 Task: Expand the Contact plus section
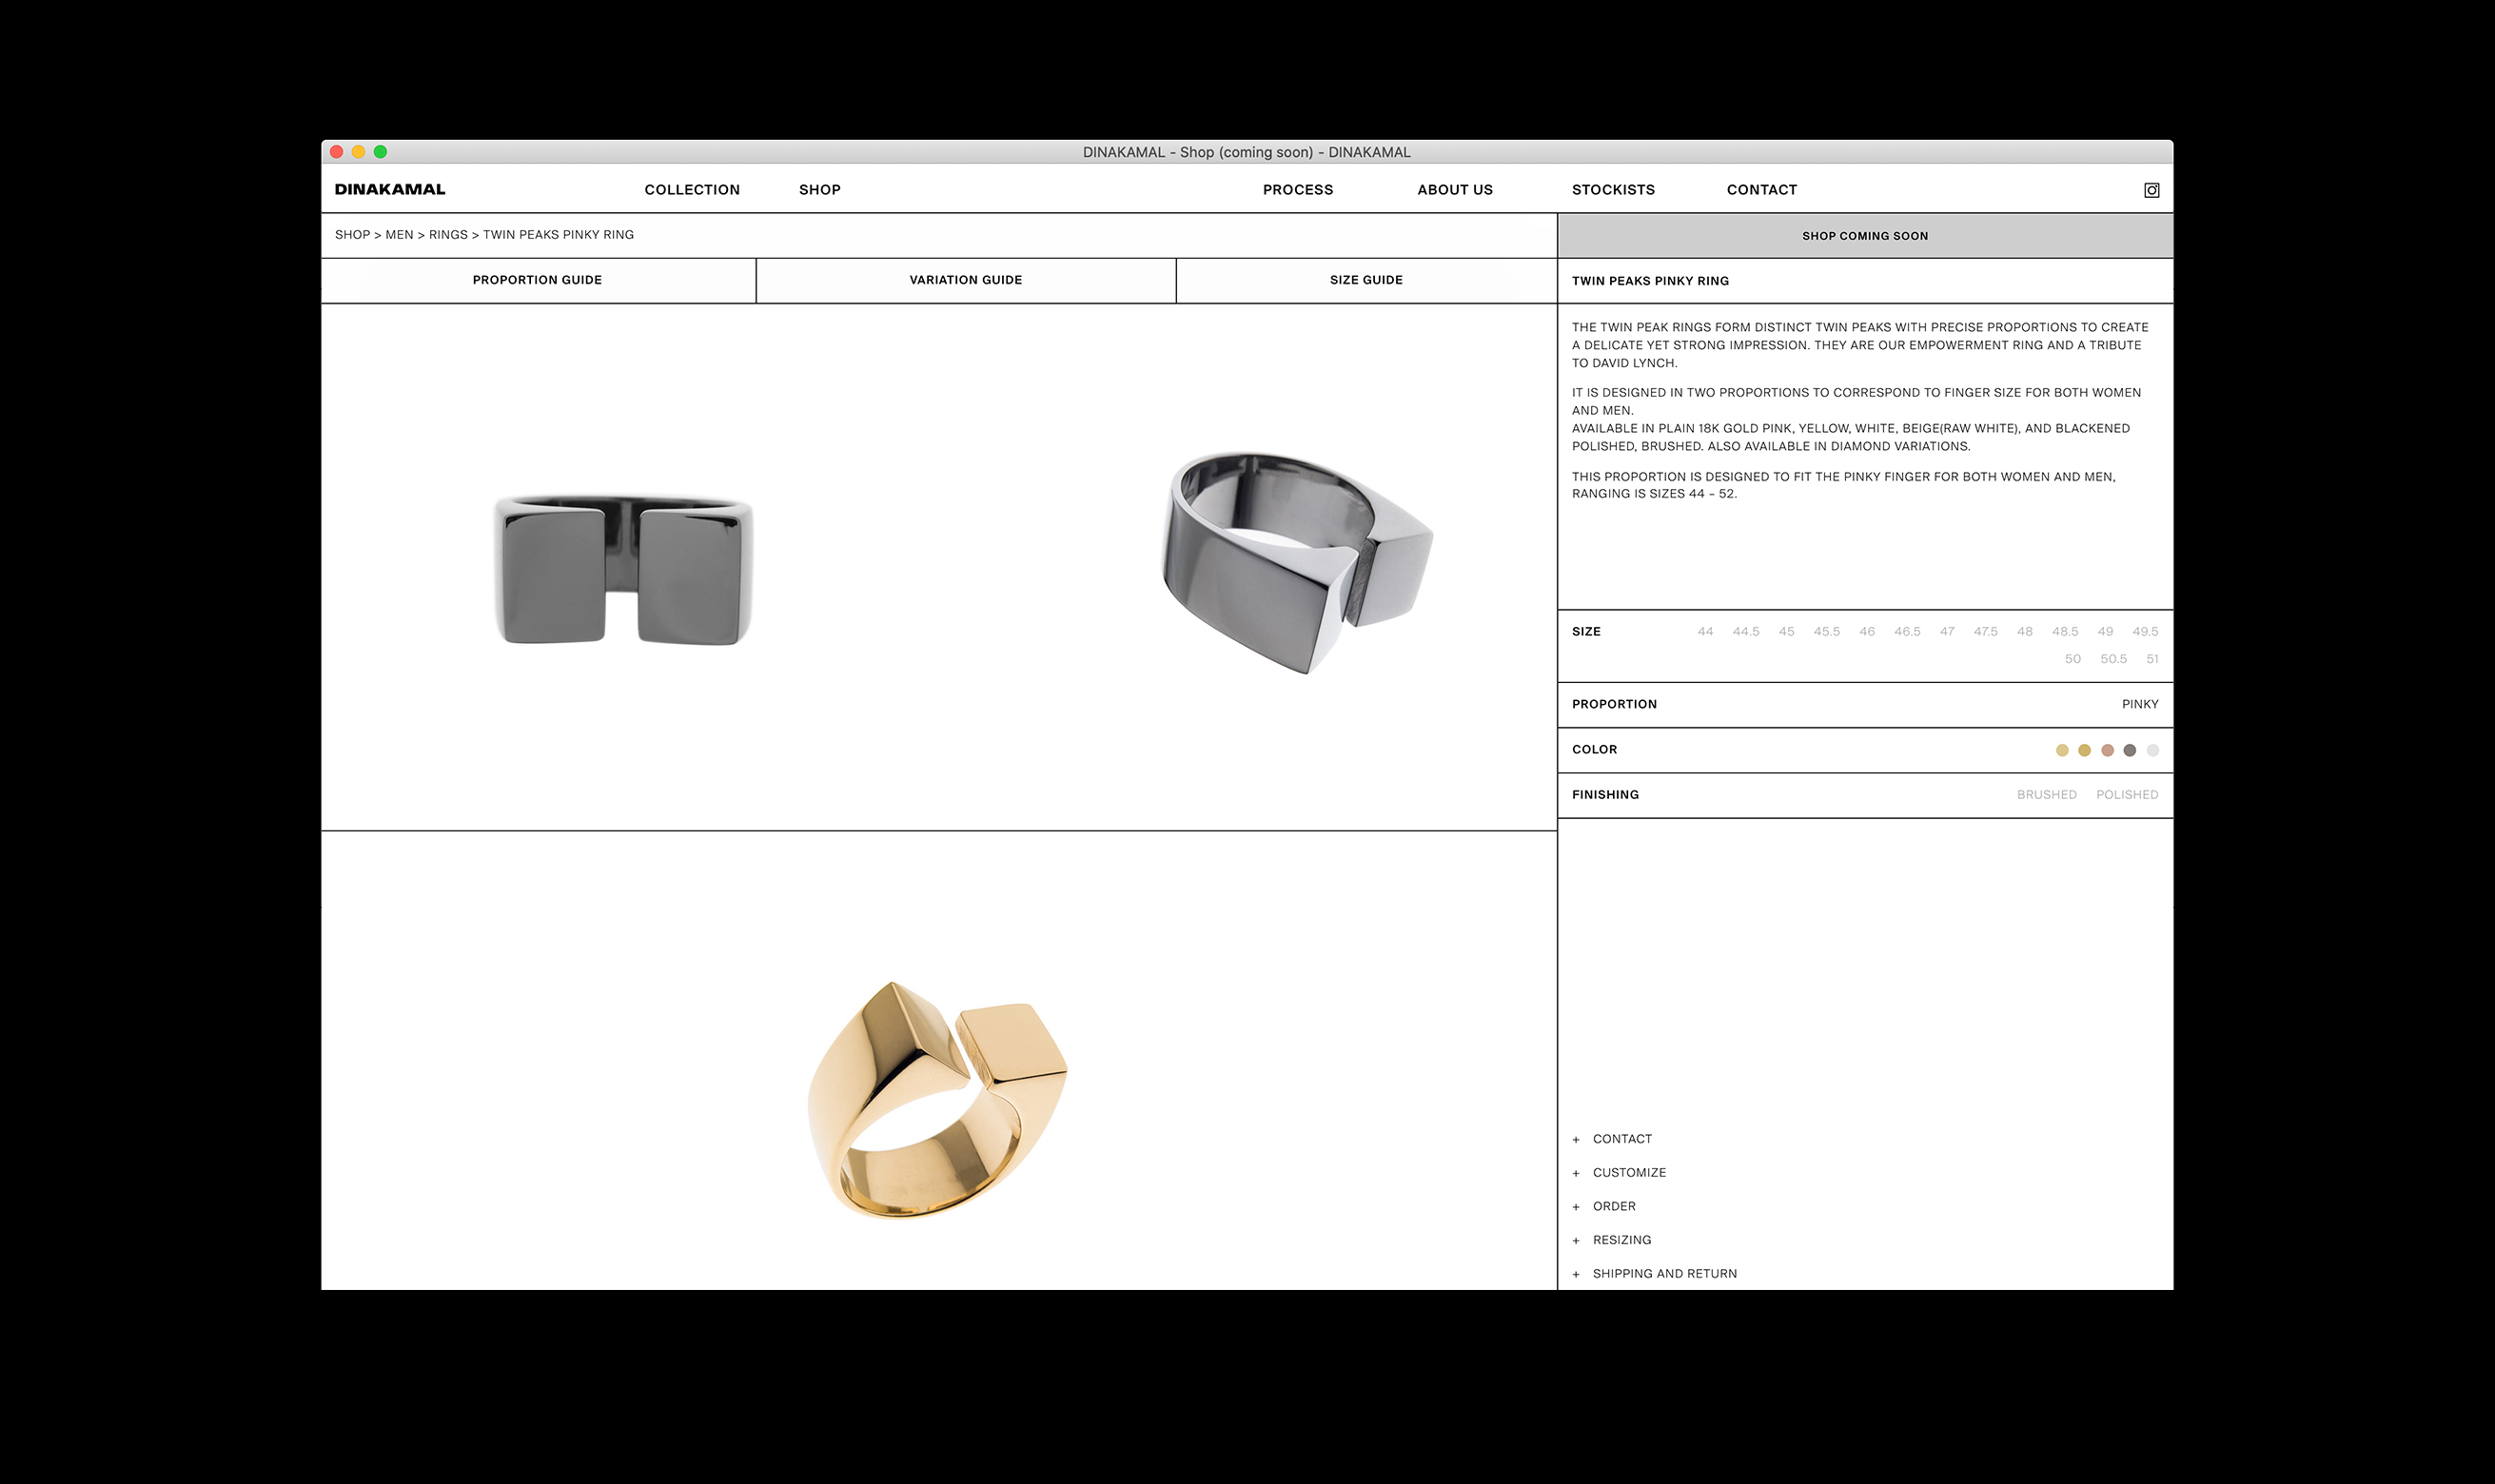[1576, 1140]
